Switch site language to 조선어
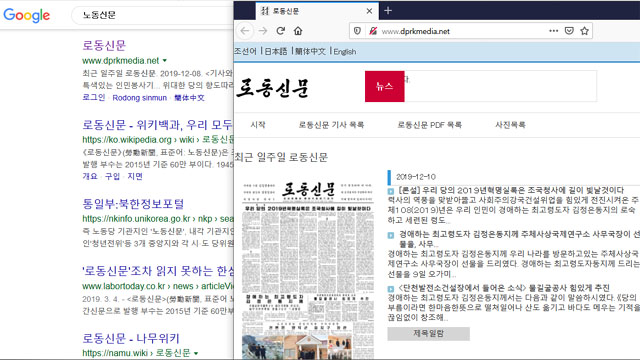 245,51
